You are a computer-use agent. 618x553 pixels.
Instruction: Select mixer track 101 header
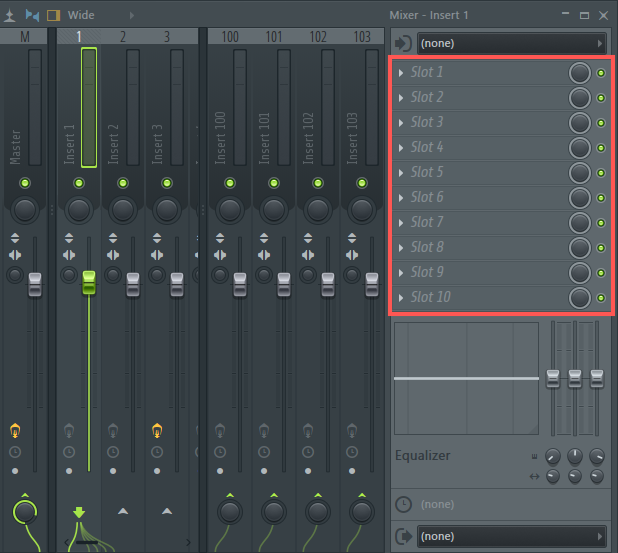(x=274, y=37)
